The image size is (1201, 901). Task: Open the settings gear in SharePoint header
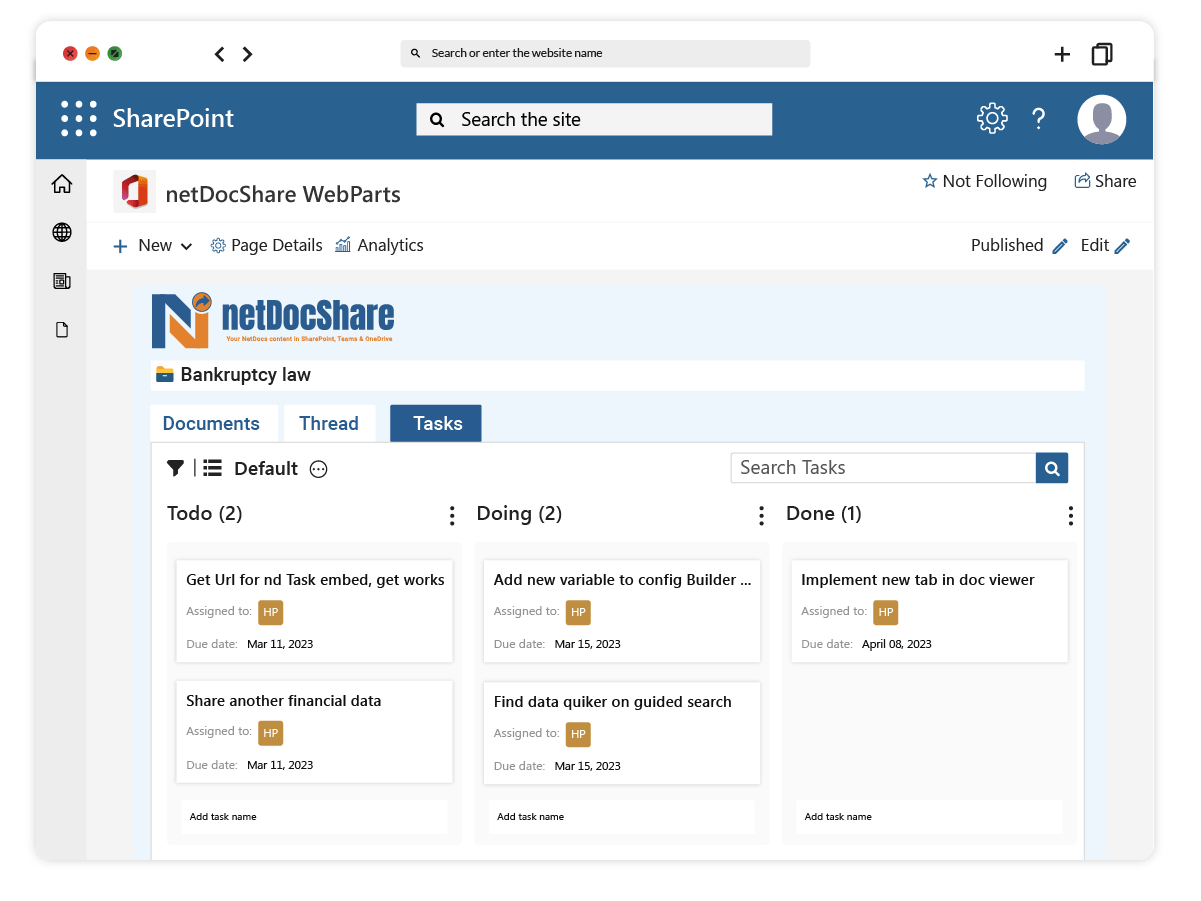992,118
